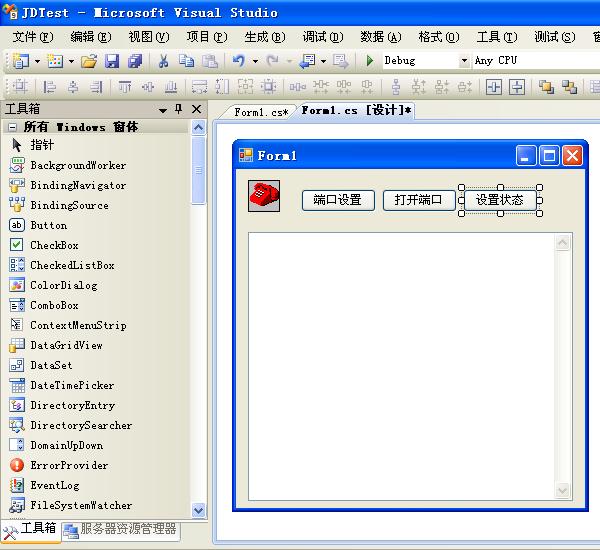The height and width of the screenshot is (550, 600).
Task: Open the Undo history dropdown arrow
Action: [x=255, y=61]
